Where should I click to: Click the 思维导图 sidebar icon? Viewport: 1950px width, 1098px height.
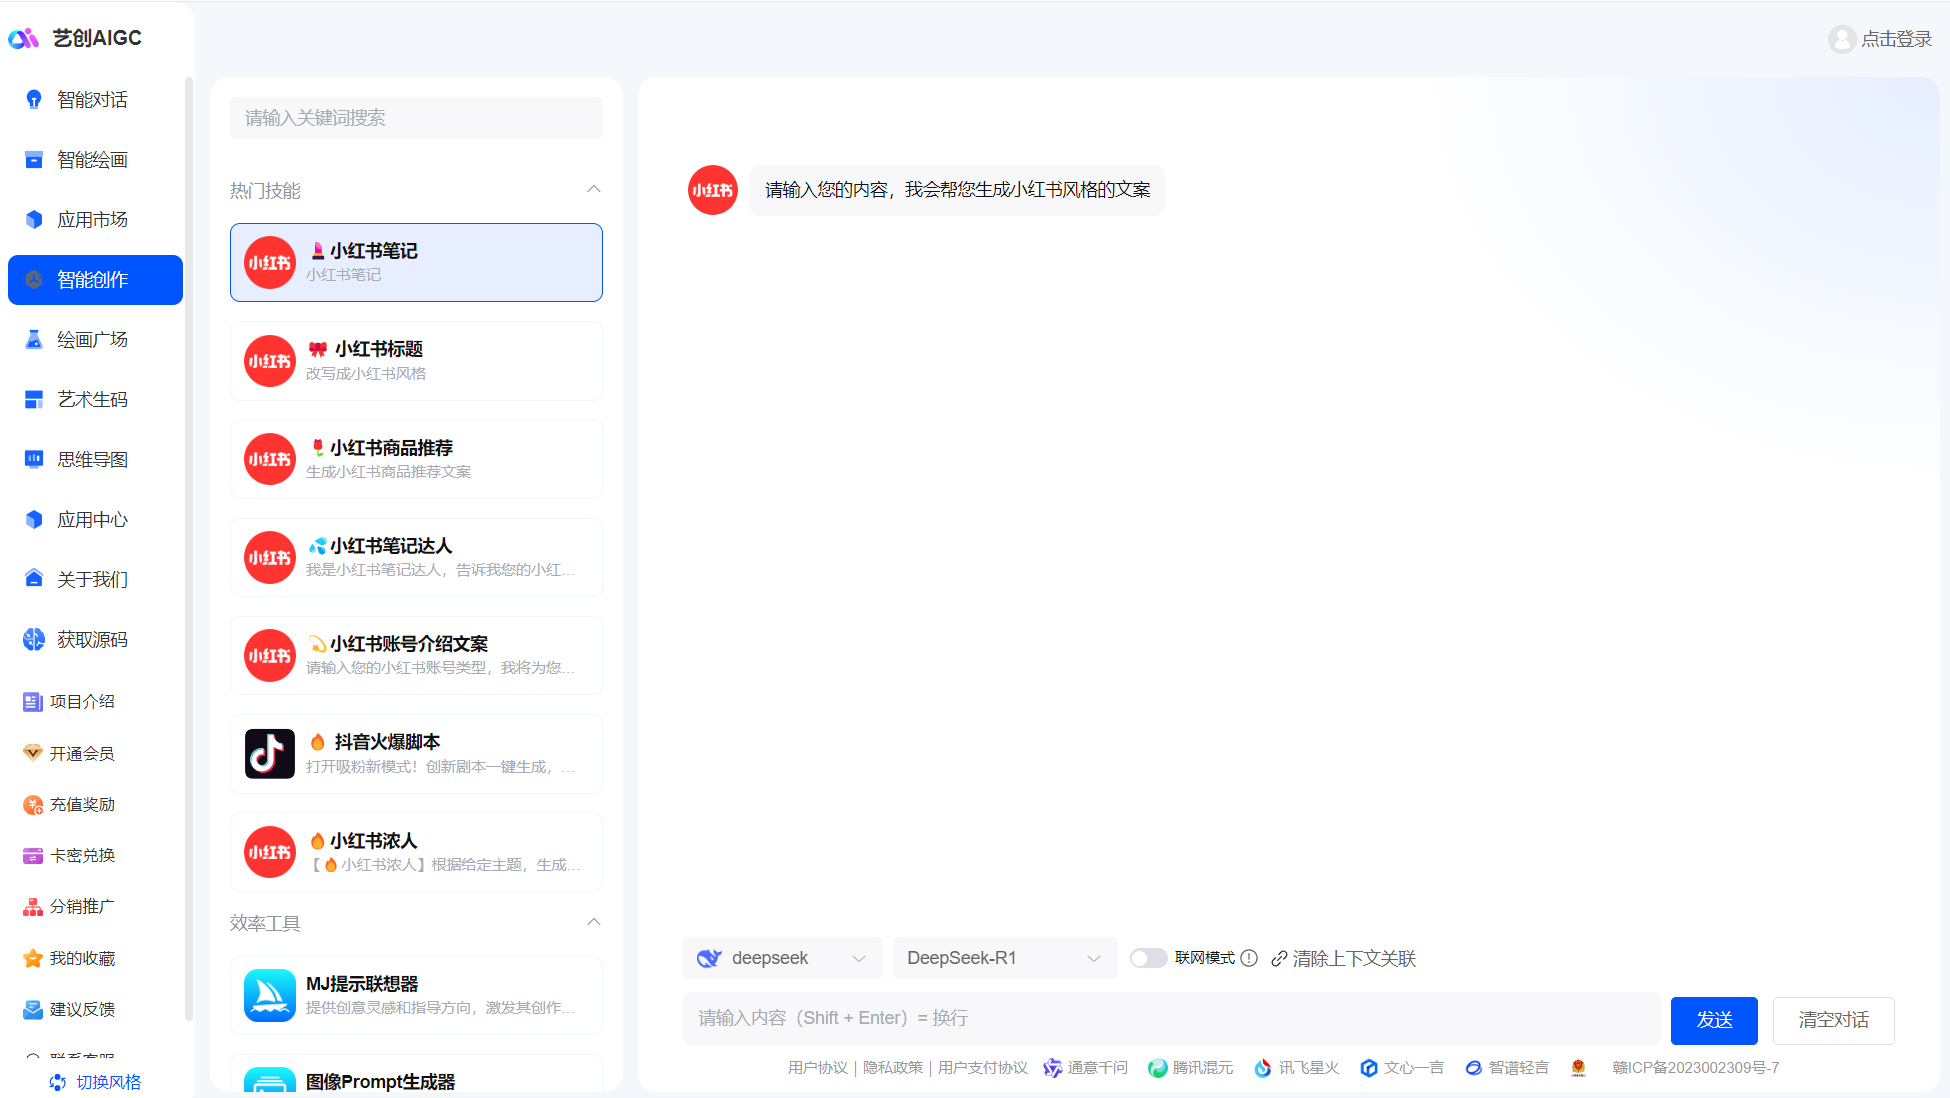pyautogui.click(x=34, y=459)
